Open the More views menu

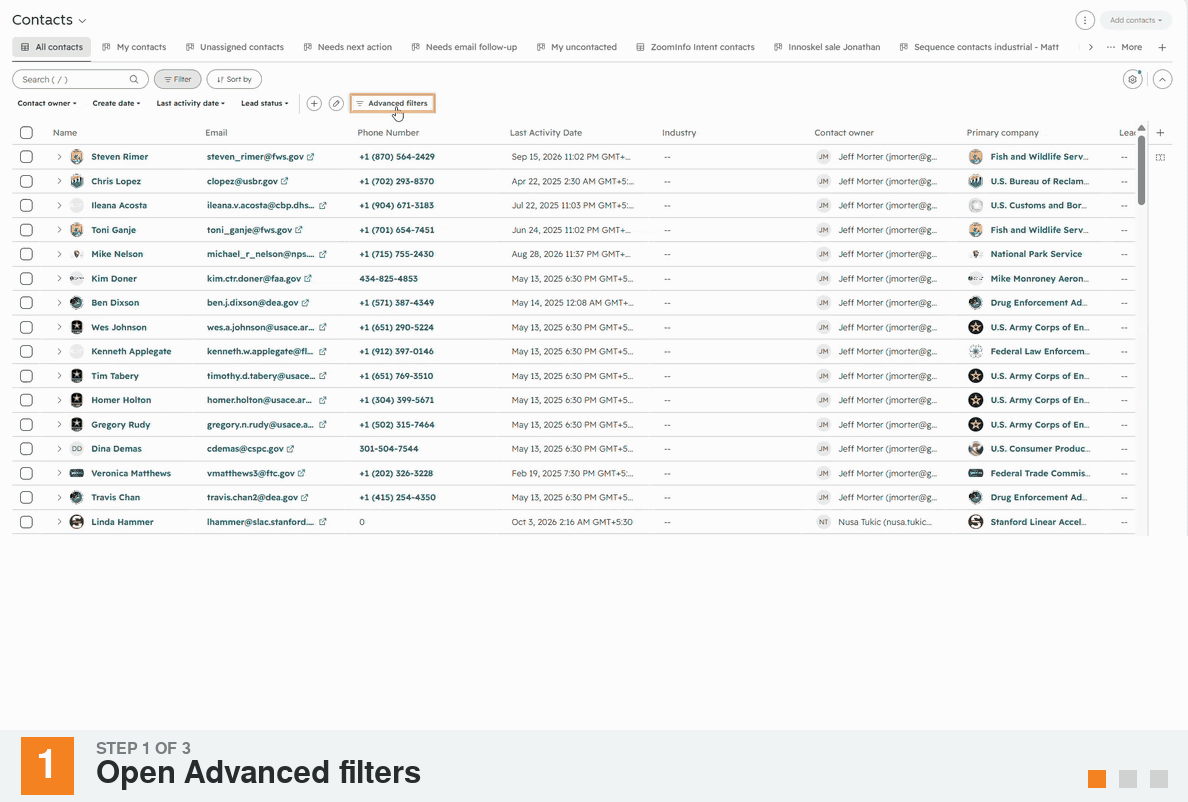(1124, 47)
